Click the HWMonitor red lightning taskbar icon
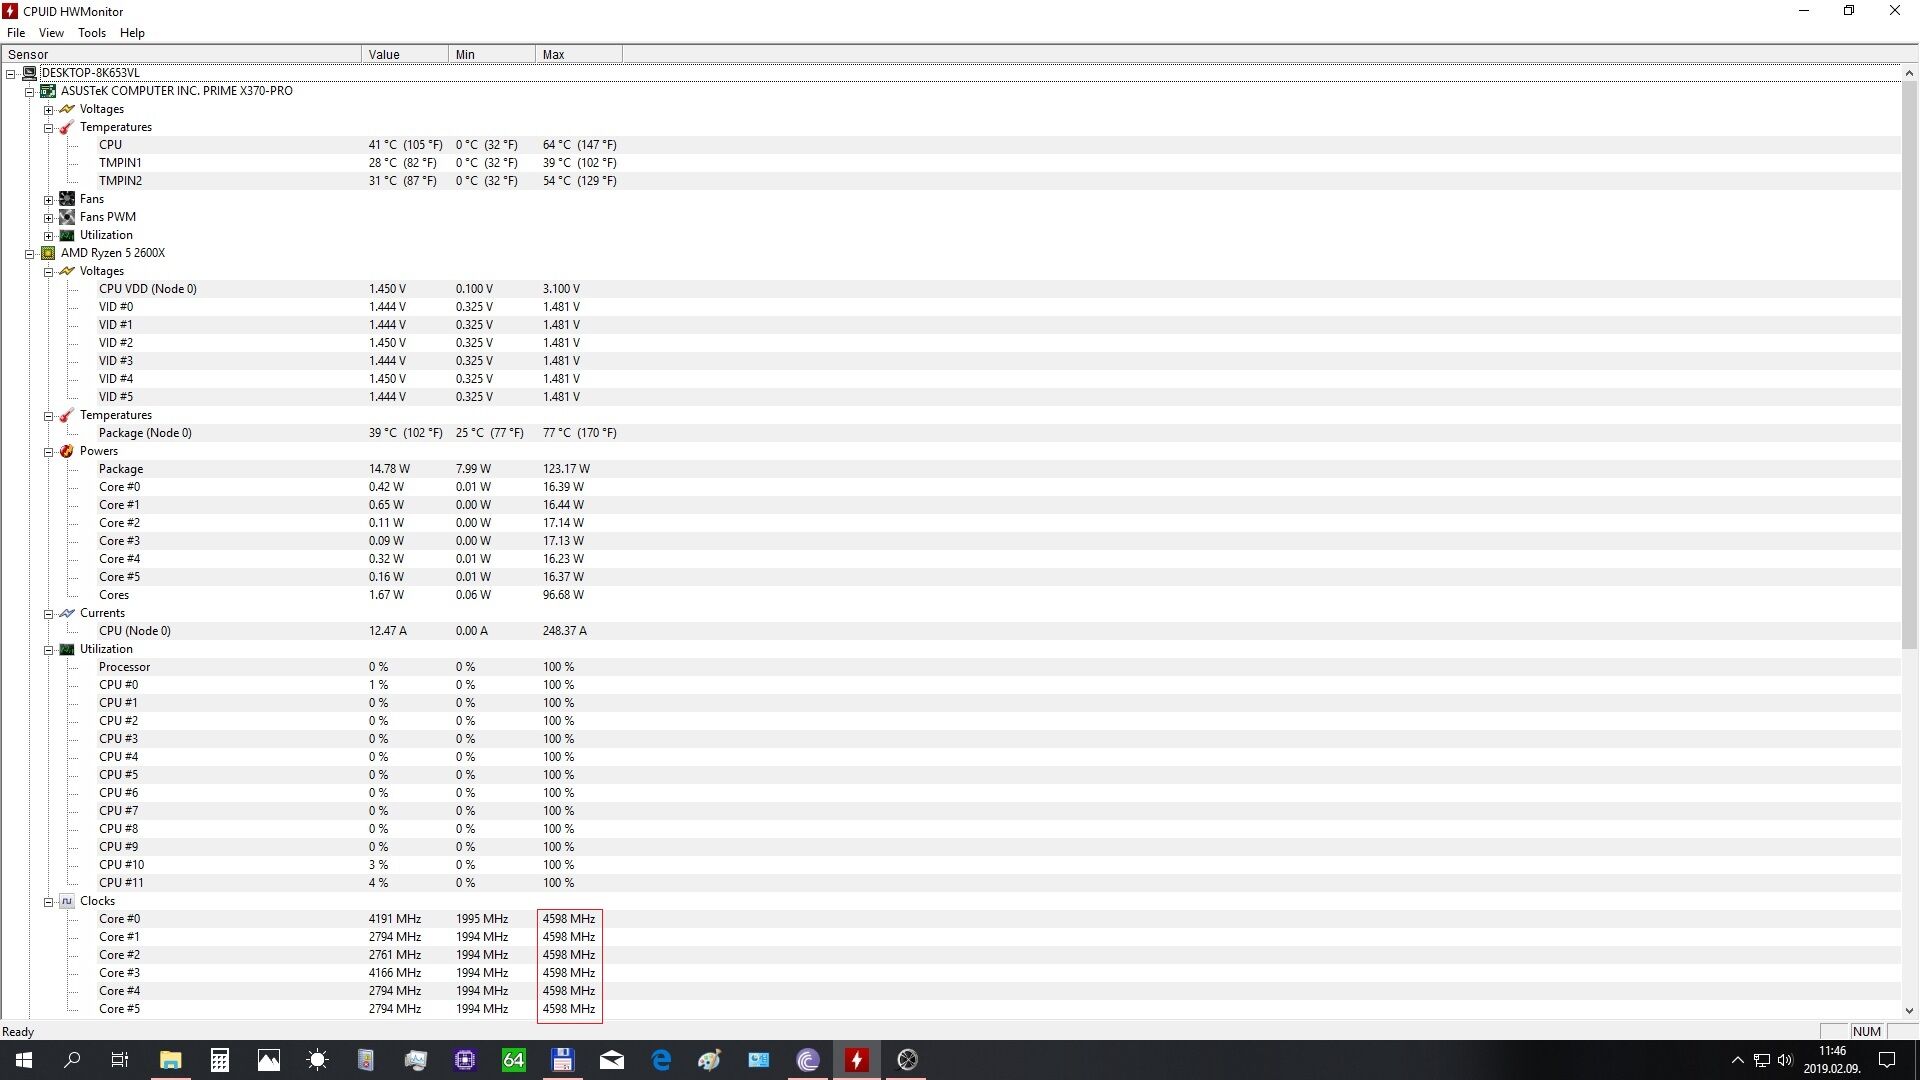Viewport: 1920px width, 1080px height. (x=857, y=1060)
